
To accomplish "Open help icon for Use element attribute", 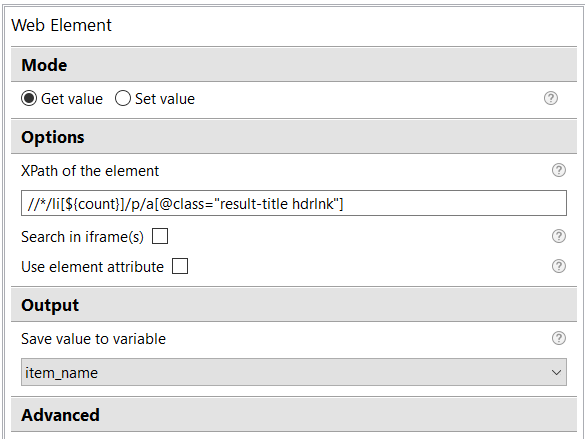I will (559, 266).
